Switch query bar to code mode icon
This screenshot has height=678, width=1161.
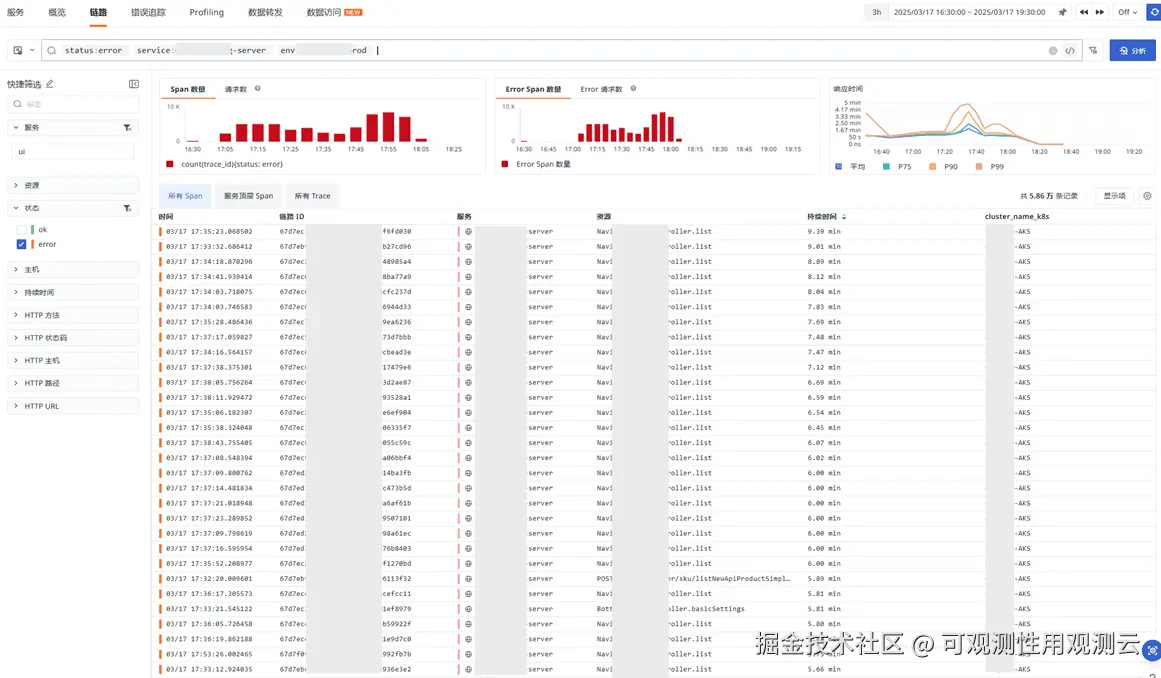coord(1070,50)
